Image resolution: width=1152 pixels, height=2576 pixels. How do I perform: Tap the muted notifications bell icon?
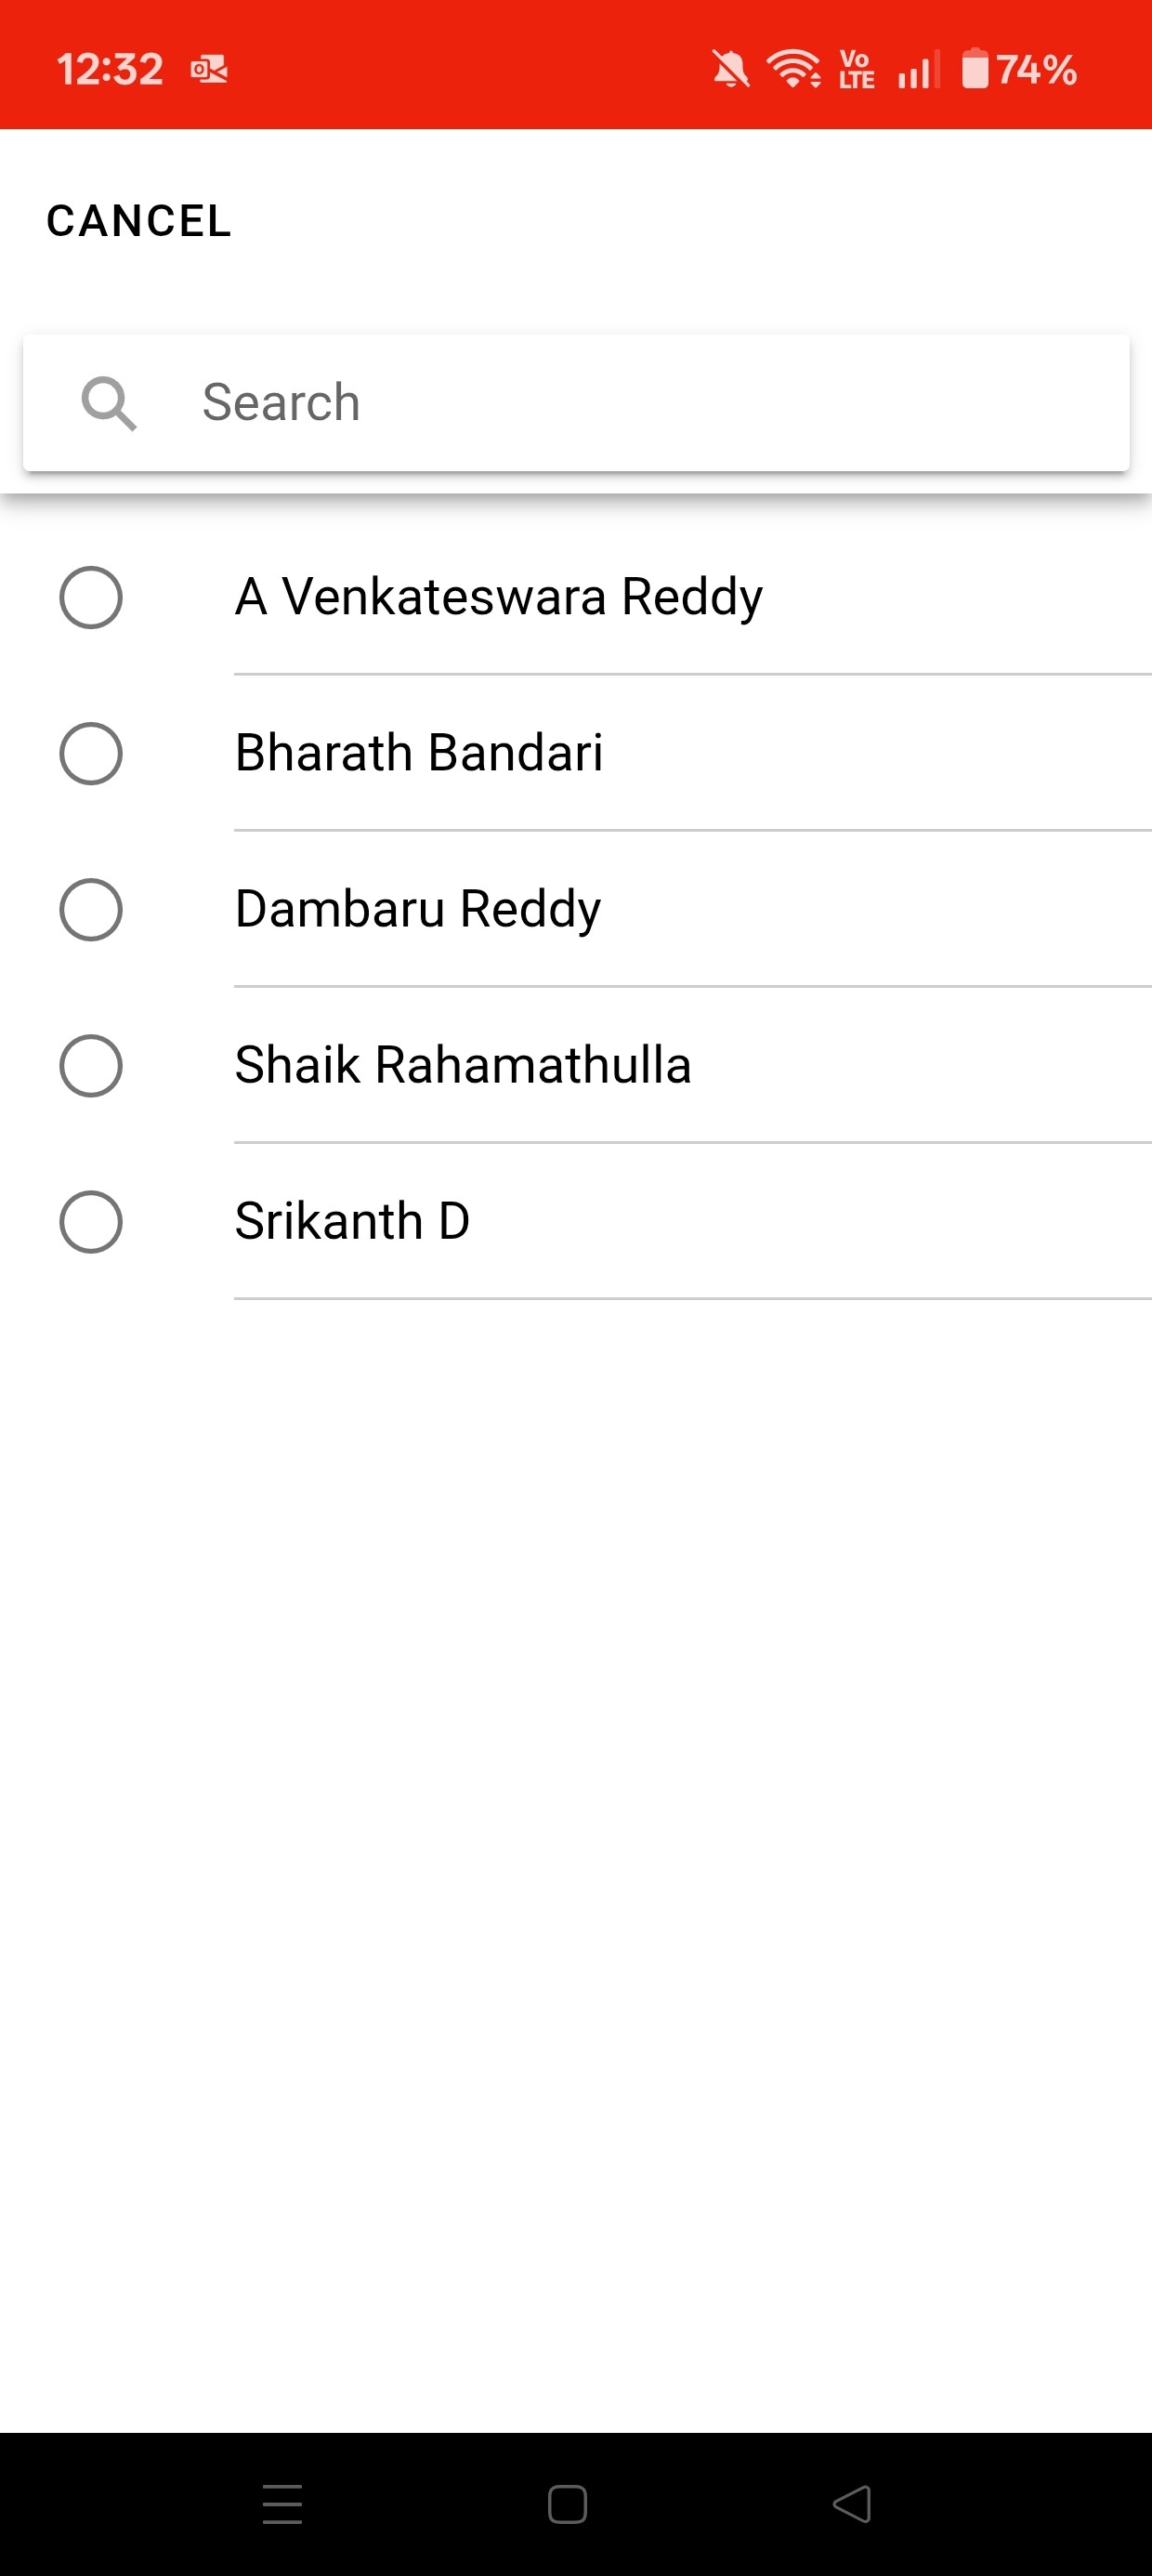pyautogui.click(x=730, y=70)
